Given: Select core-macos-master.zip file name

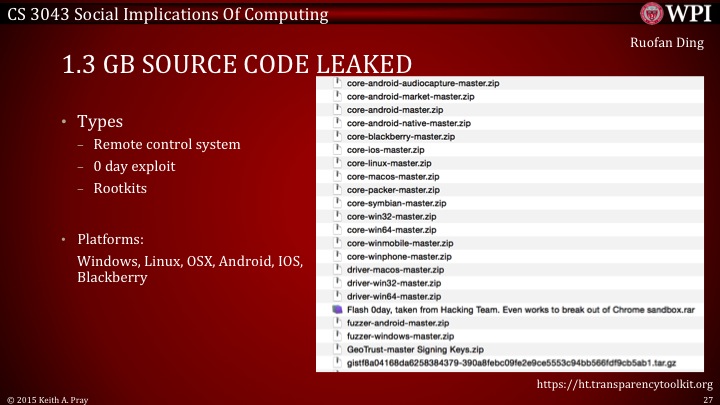Looking at the screenshot, I should pos(393,176).
